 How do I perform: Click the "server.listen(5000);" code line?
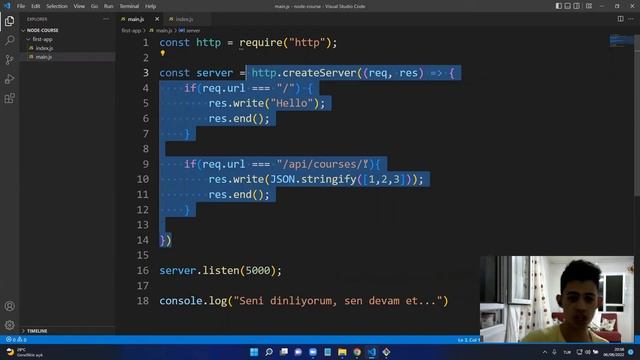point(220,271)
